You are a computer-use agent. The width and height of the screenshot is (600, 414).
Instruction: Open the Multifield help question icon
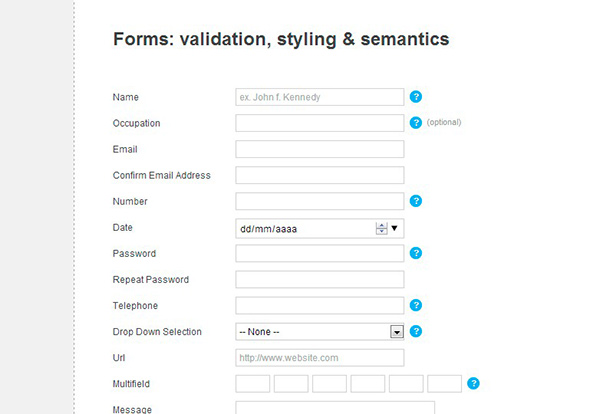pyautogui.click(x=473, y=383)
